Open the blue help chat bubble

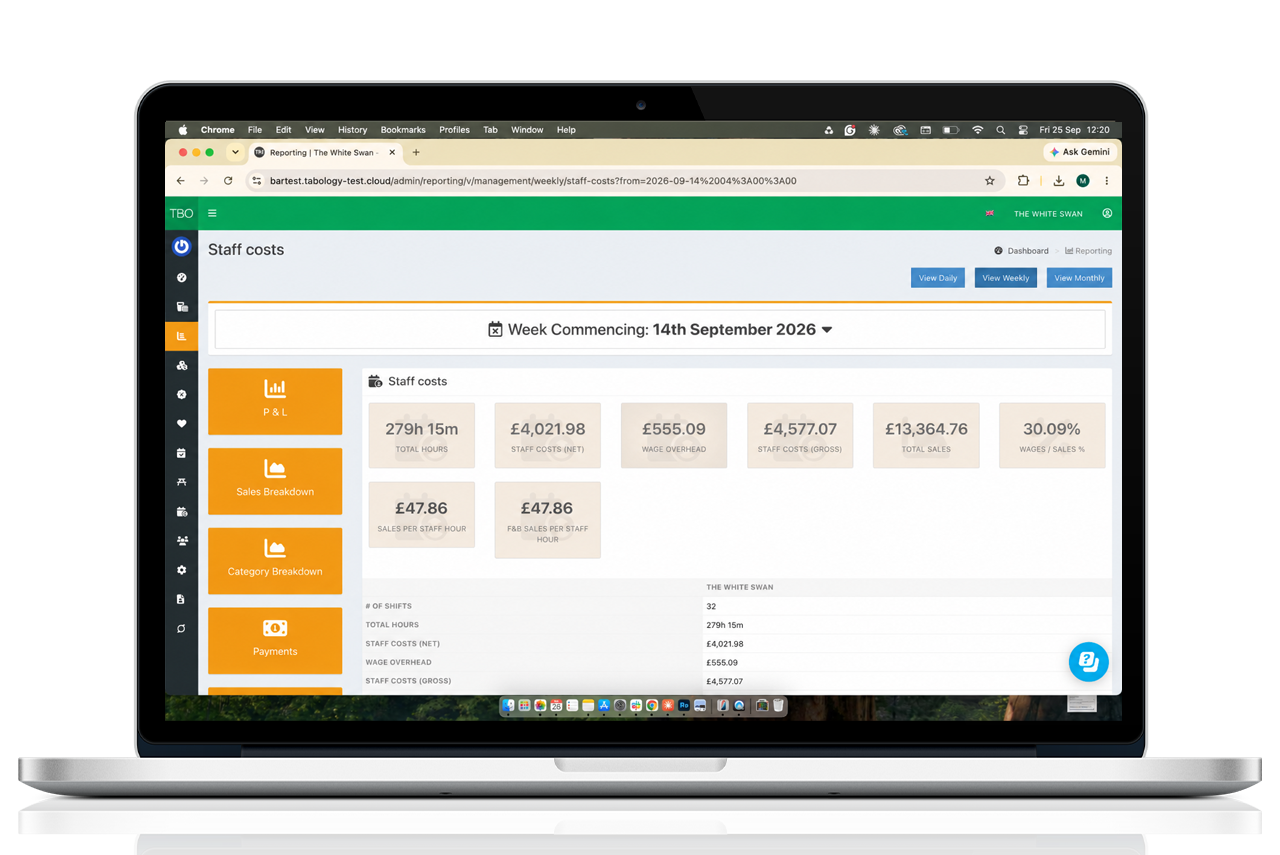[1089, 662]
